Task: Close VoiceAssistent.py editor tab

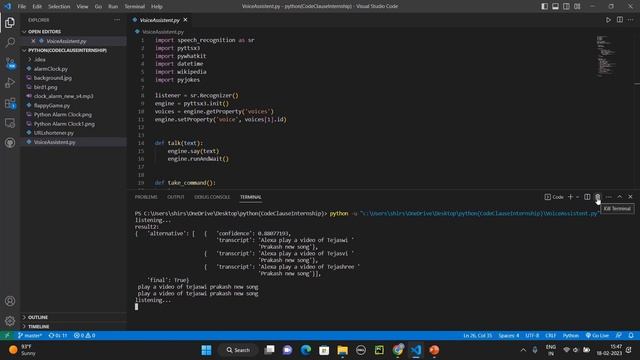Action: (185, 20)
